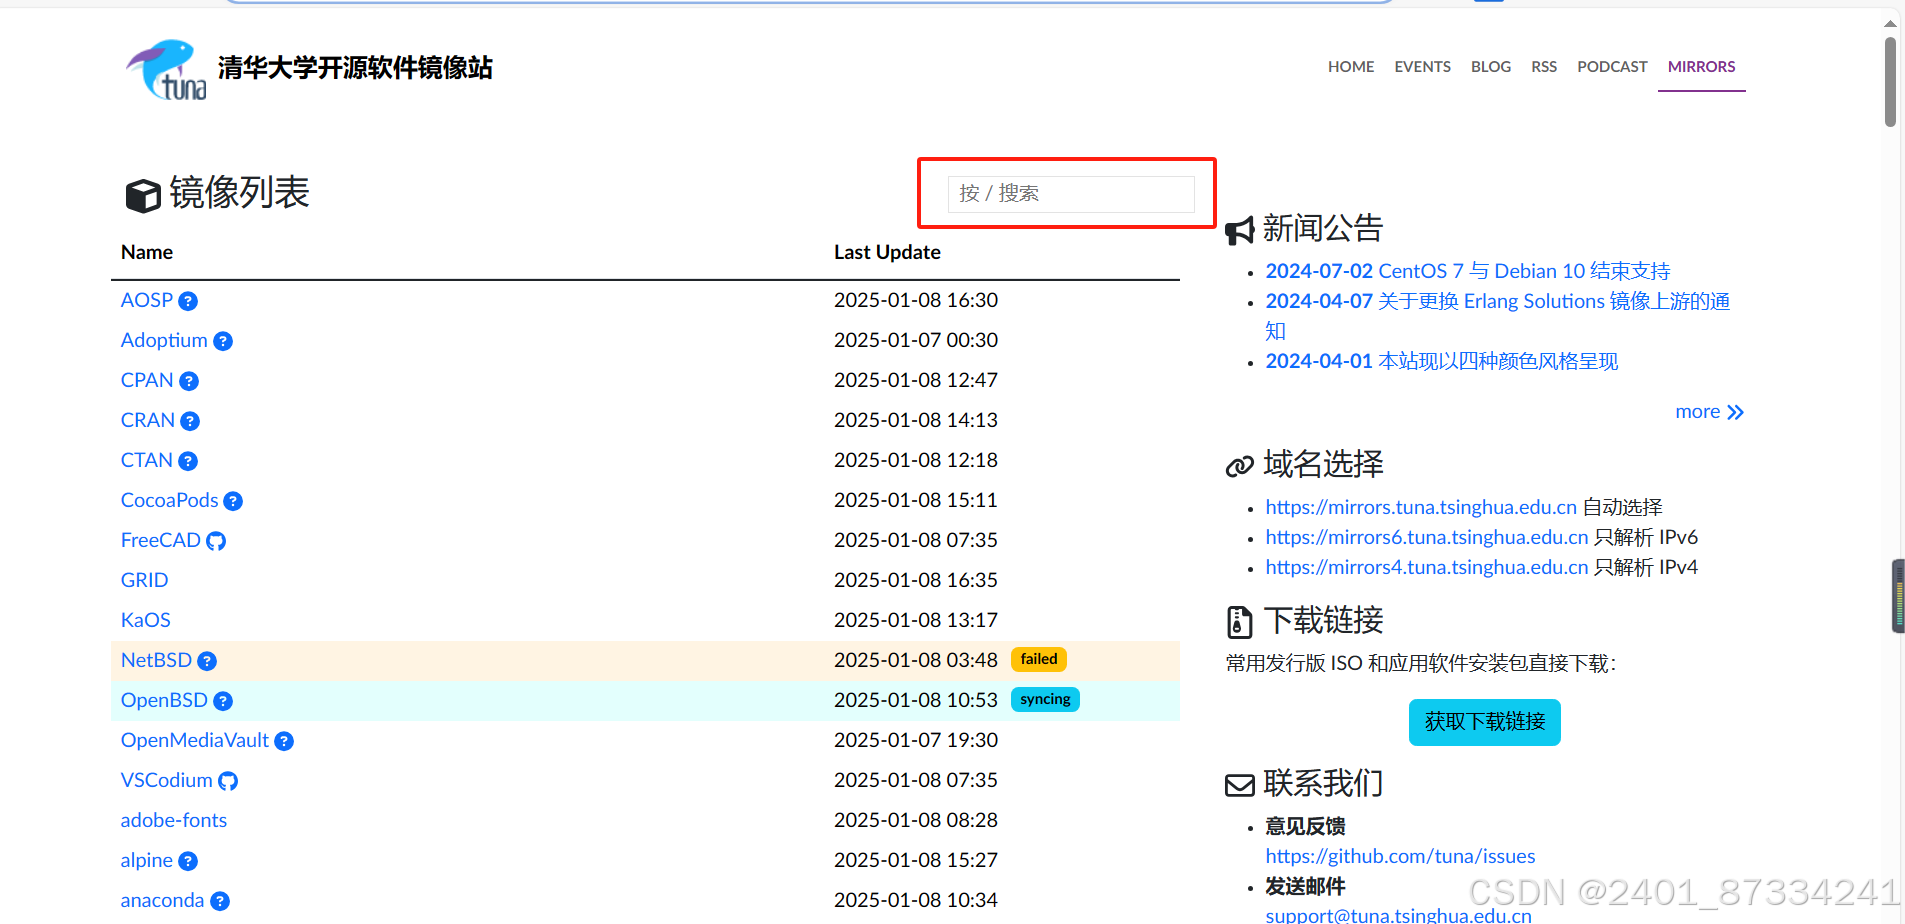Viewport: 1905px width, 924px height.
Task: Open the AOSP mirror link
Action: click(x=147, y=300)
